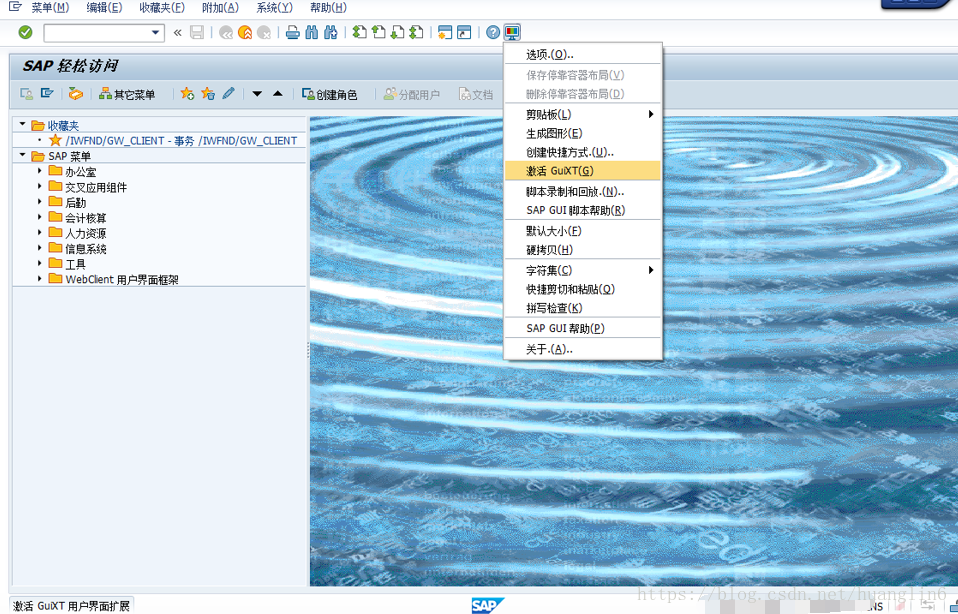Screen dimensions: 958x614
Task: Select 快捷剪切和粘贴(Q) menu entry
Action: pos(583,289)
